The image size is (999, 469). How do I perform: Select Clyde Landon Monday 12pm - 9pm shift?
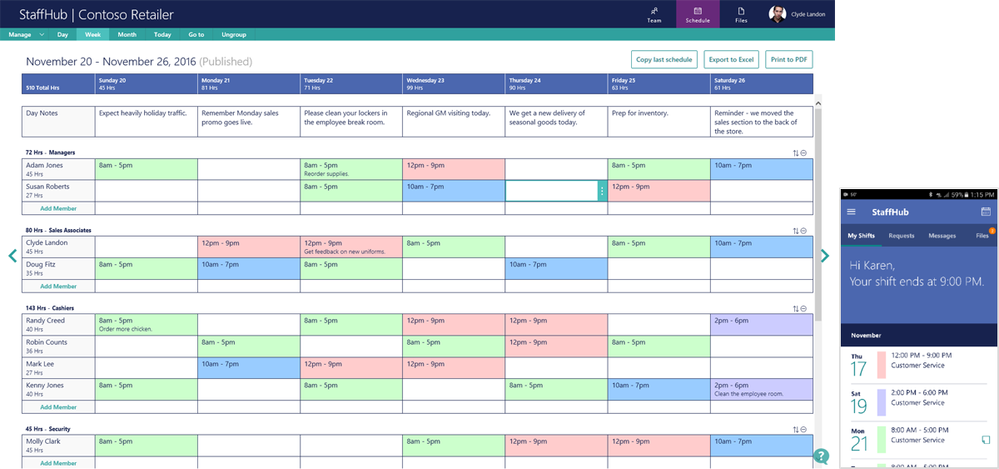pyautogui.click(x=248, y=247)
